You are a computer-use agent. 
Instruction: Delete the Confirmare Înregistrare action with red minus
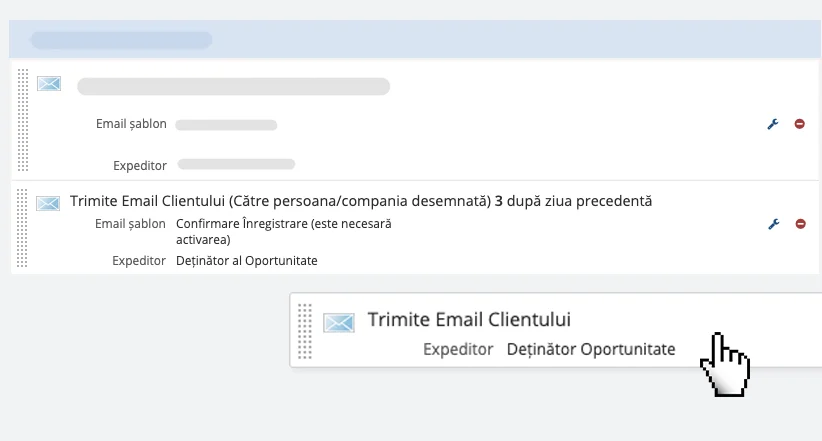[x=801, y=224]
